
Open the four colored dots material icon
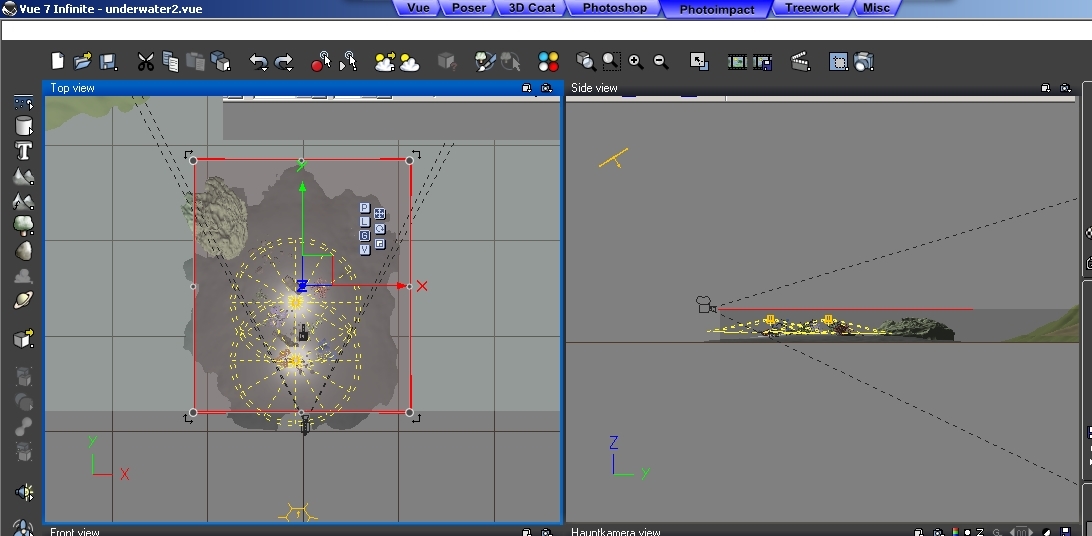[548, 62]
